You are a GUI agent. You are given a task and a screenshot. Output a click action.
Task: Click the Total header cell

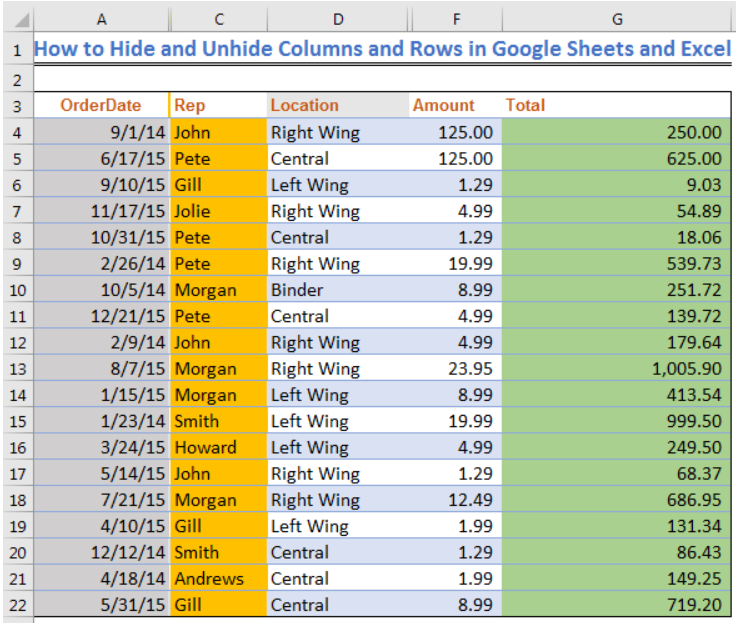click(x=617, y=105)
